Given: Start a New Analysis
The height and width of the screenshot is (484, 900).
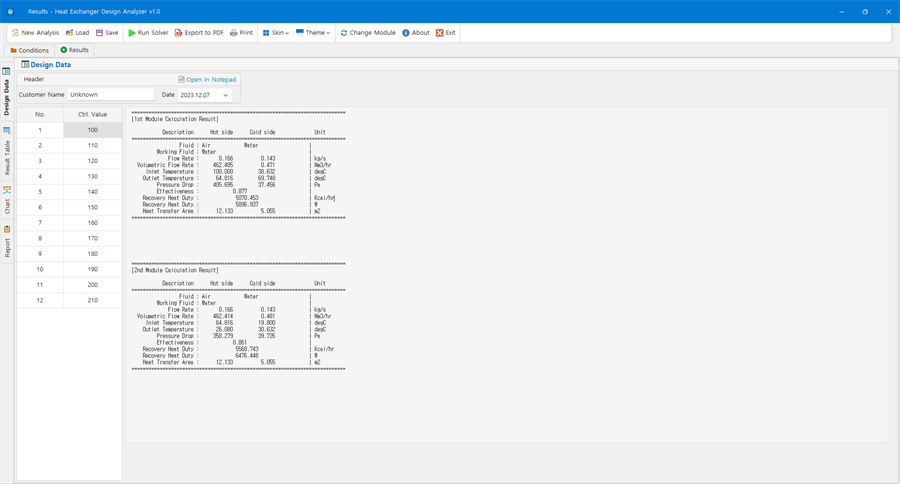Looking at the screenshot, I should [x=35, y=33].
